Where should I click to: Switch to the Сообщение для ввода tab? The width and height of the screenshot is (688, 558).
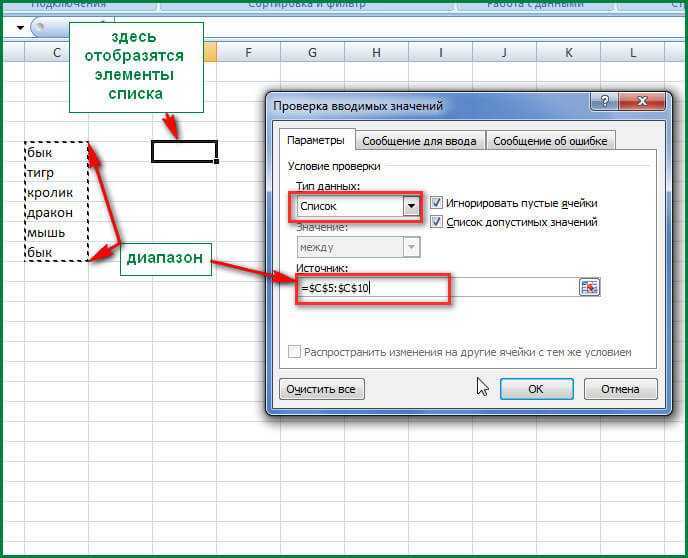(x=419, y=141)
